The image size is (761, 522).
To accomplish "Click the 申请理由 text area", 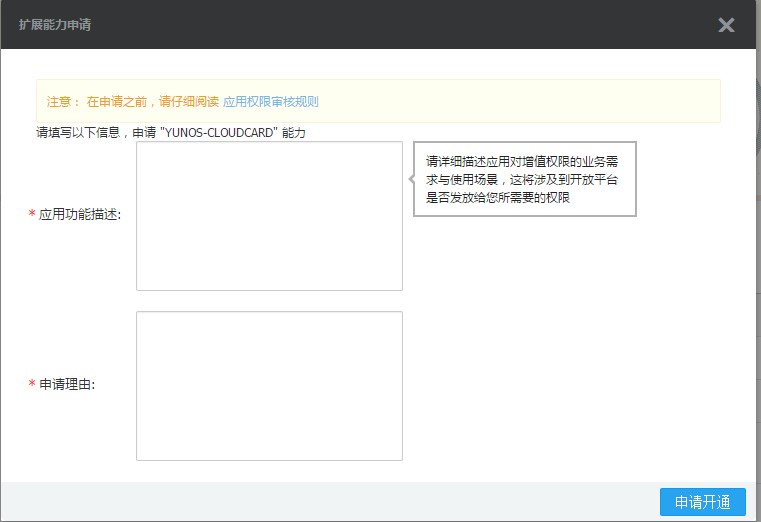I will tap(269, 386).
